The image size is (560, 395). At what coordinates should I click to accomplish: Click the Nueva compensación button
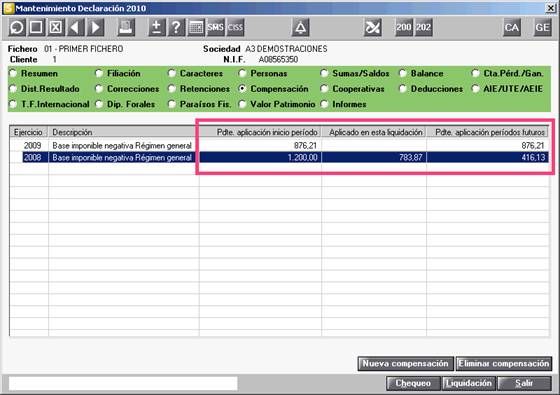click(405, 364)
